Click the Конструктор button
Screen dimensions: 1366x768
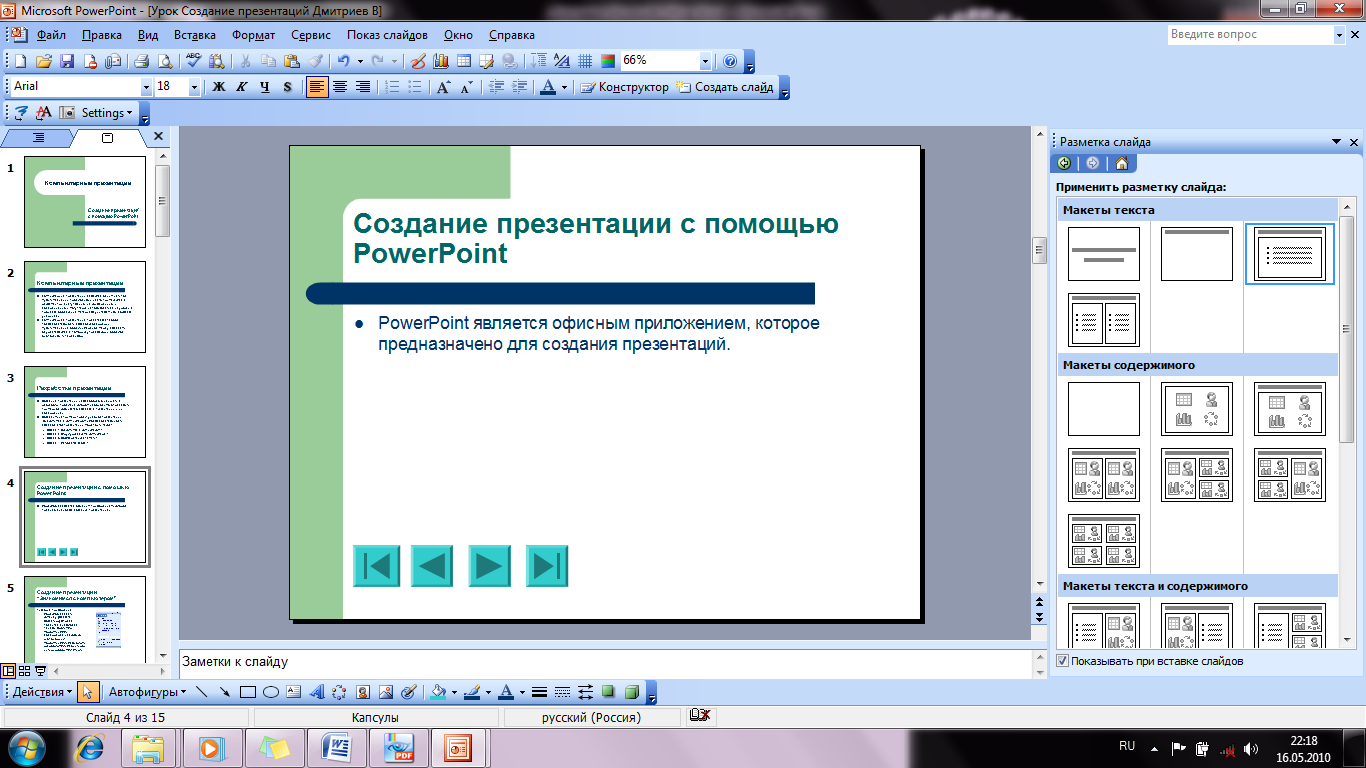click(x=625, y=87)
